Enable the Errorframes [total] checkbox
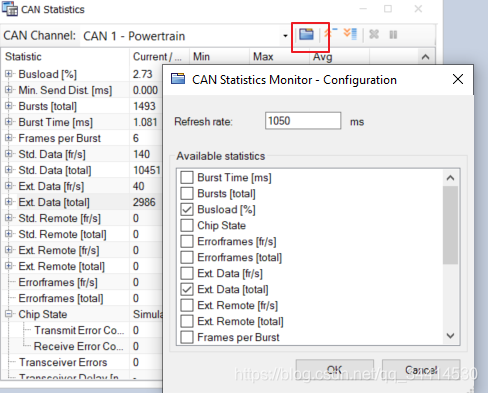Image resolution: width=488 pixels, height=393 pixels. click(x=187, y=257)
